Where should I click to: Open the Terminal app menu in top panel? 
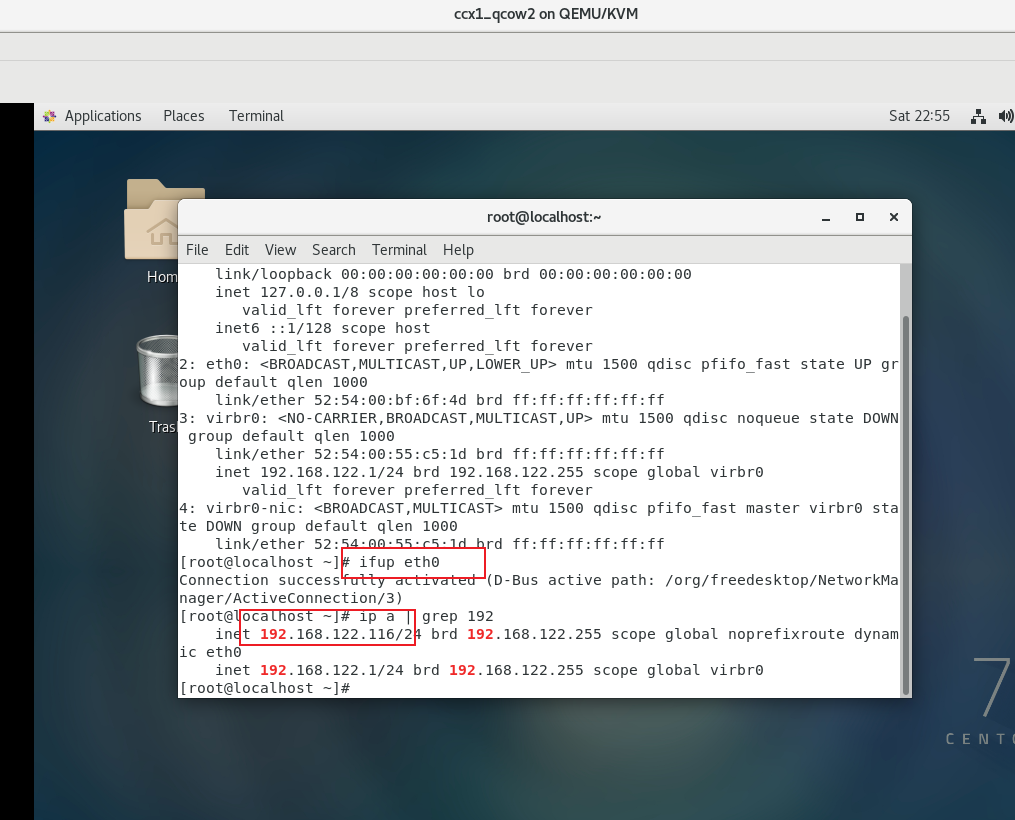pyautogui.click(x=256, y=116)
